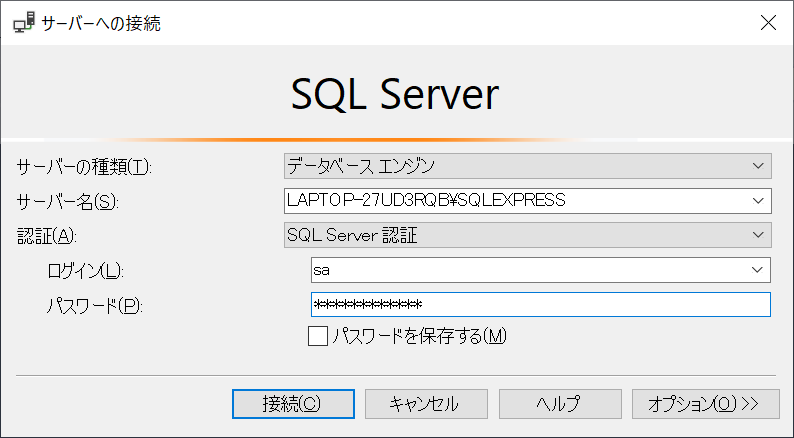Click the 認証(A) label

point(47,236)
